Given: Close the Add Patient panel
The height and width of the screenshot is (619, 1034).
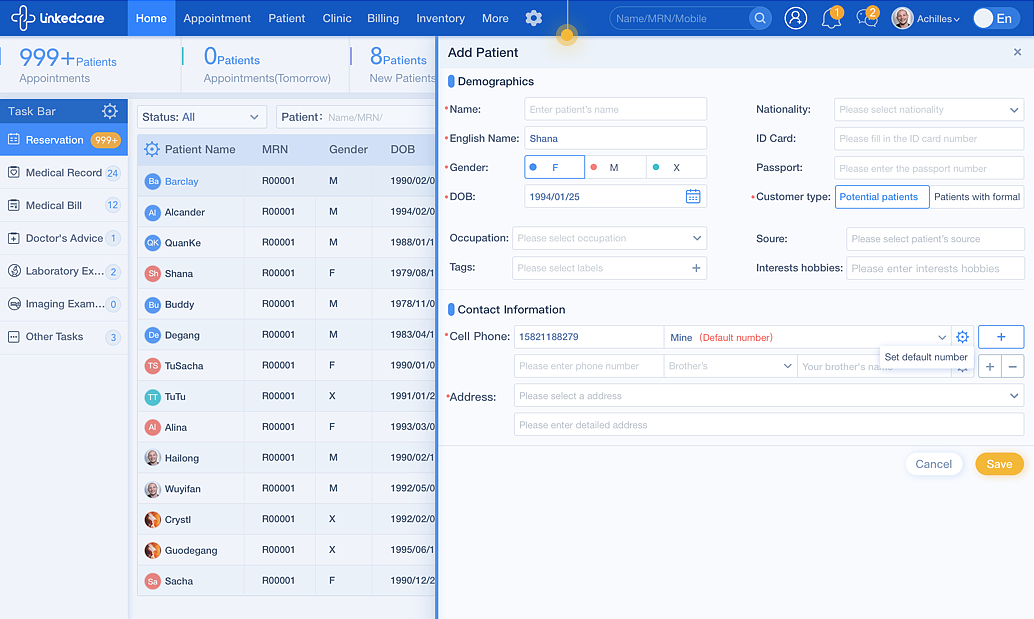Looking at the screenshot, I should 1017,52.
